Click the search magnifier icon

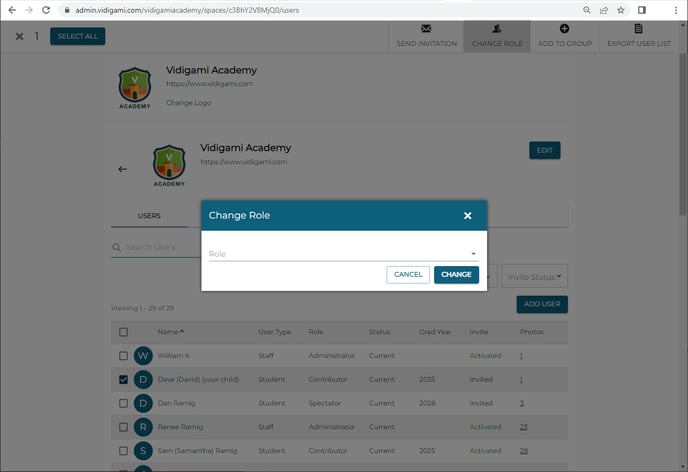point(116,247)
